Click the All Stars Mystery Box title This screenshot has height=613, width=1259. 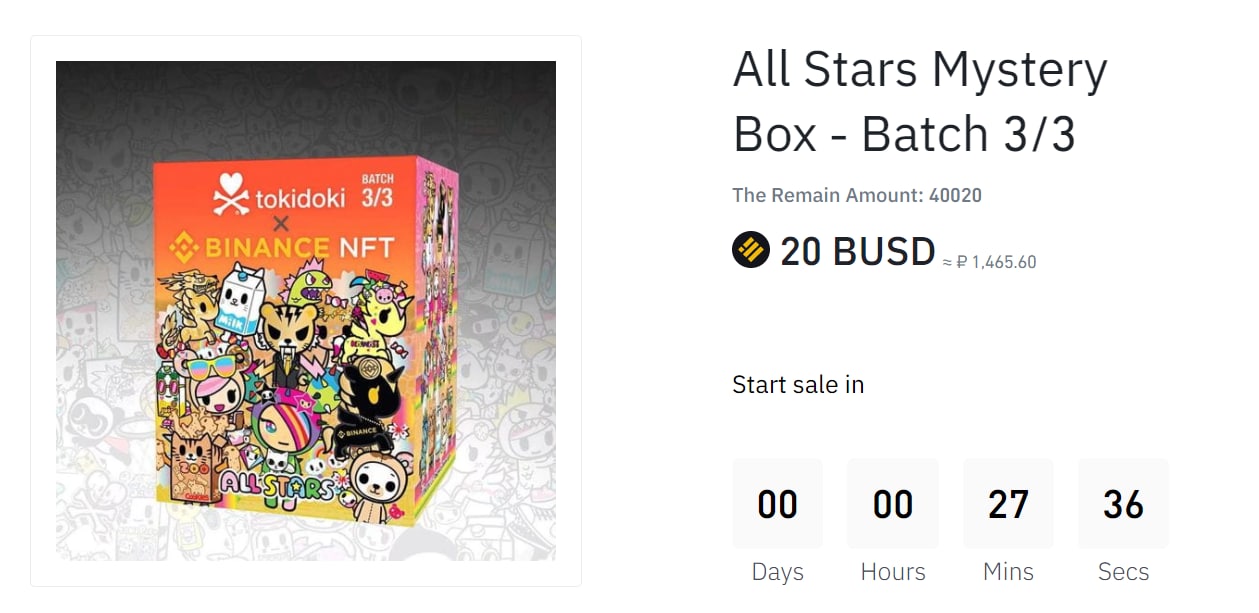pos(919,101)
